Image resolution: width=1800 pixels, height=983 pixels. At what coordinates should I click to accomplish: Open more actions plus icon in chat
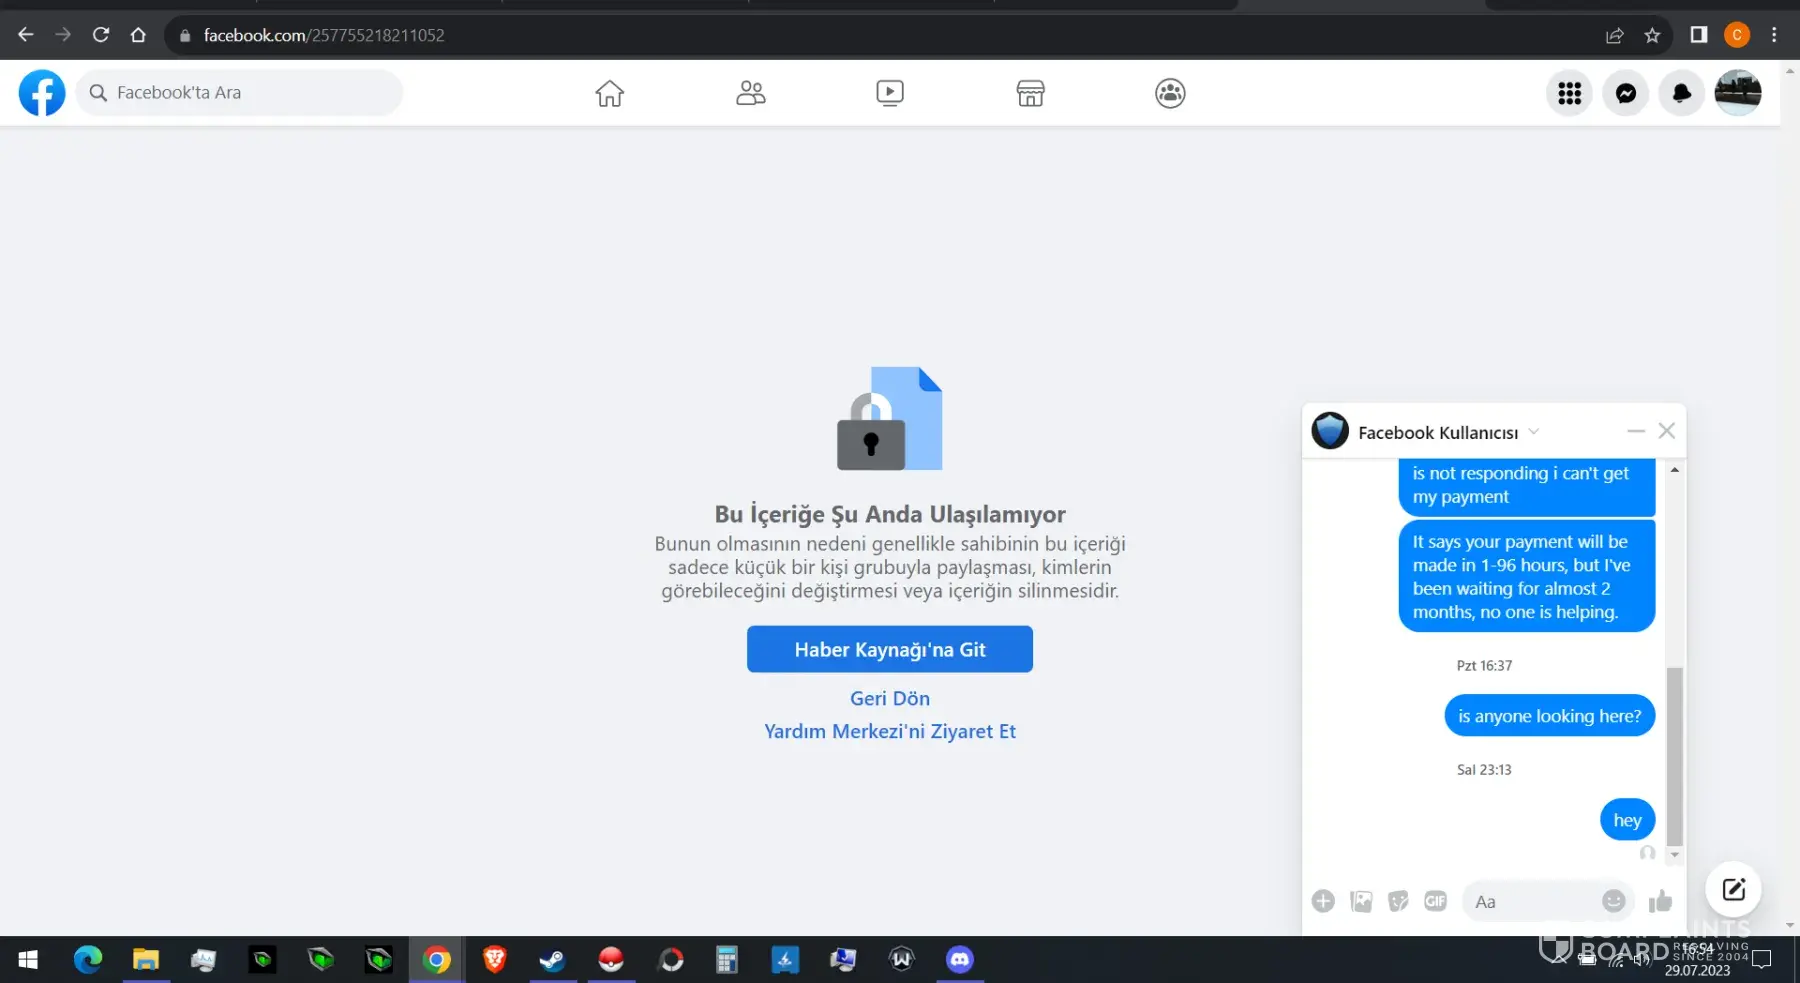(1323, 901)
